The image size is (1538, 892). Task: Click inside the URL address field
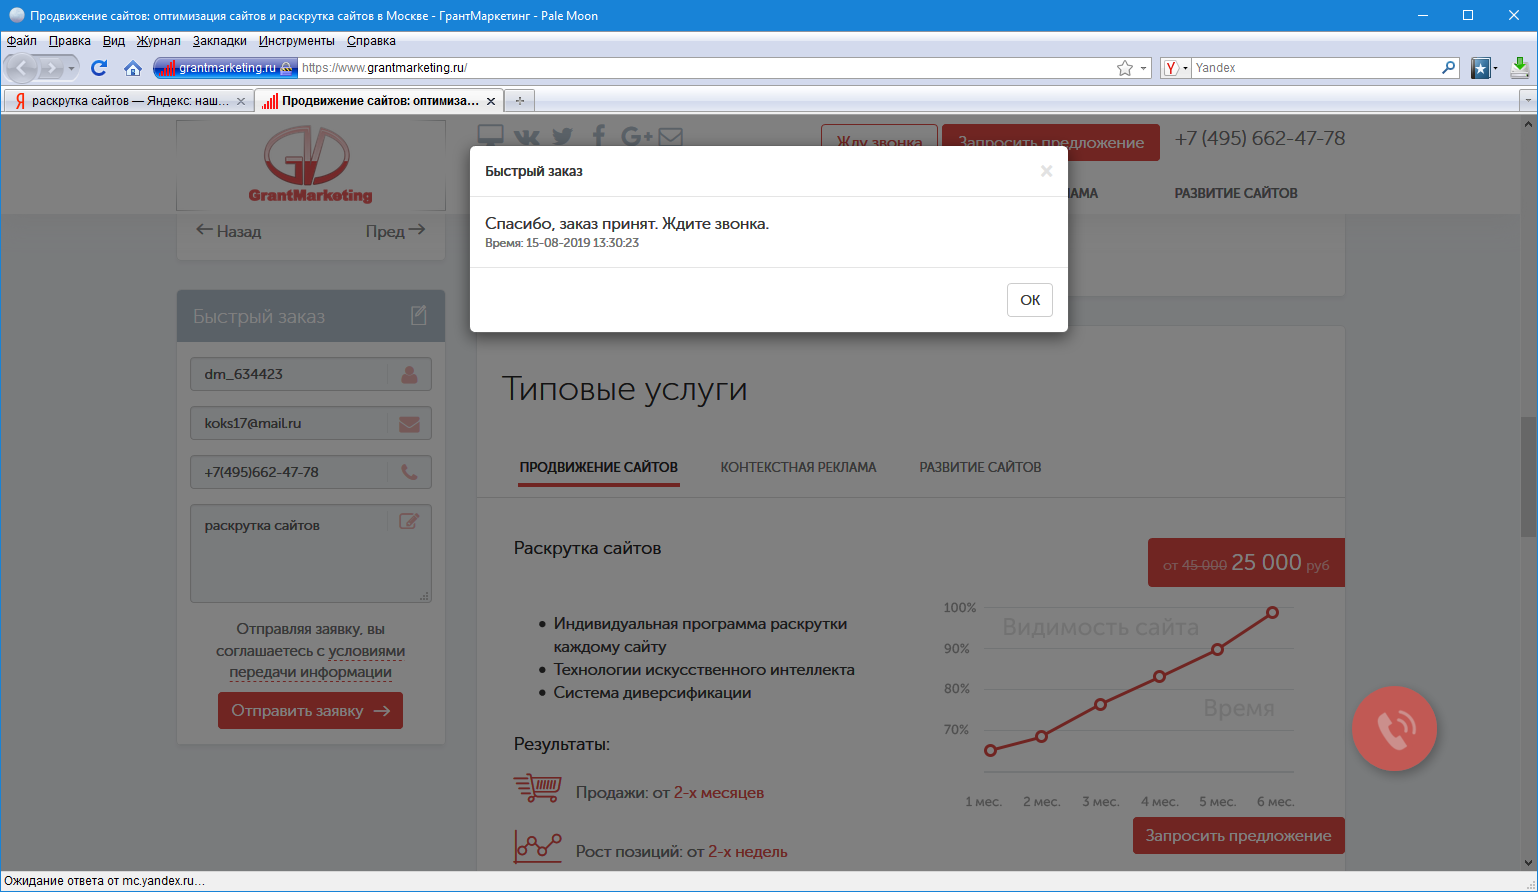click(705, 68)
